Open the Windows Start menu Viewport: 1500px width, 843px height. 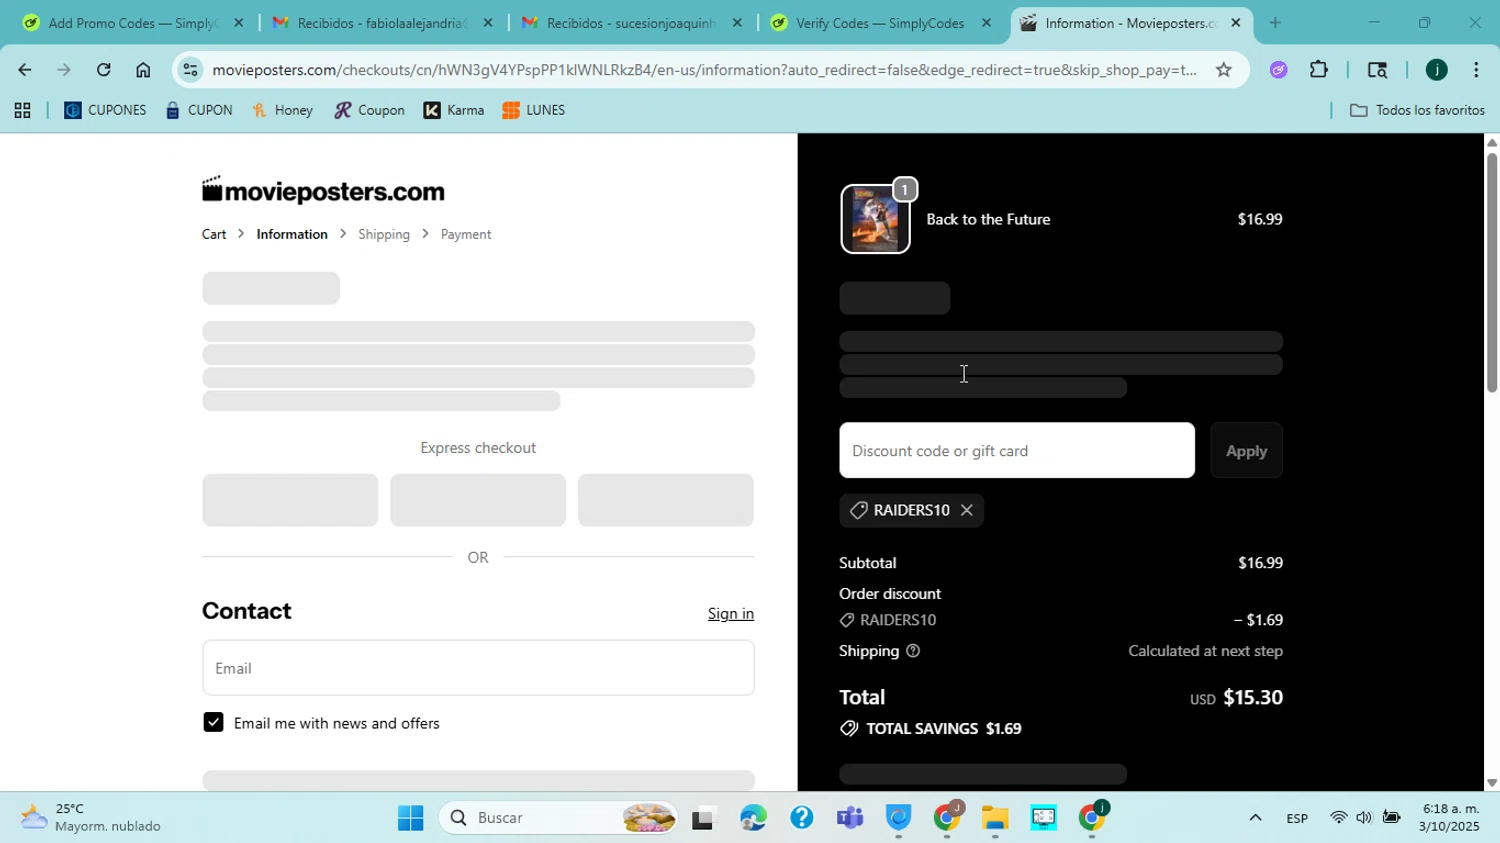pos(410,819)
